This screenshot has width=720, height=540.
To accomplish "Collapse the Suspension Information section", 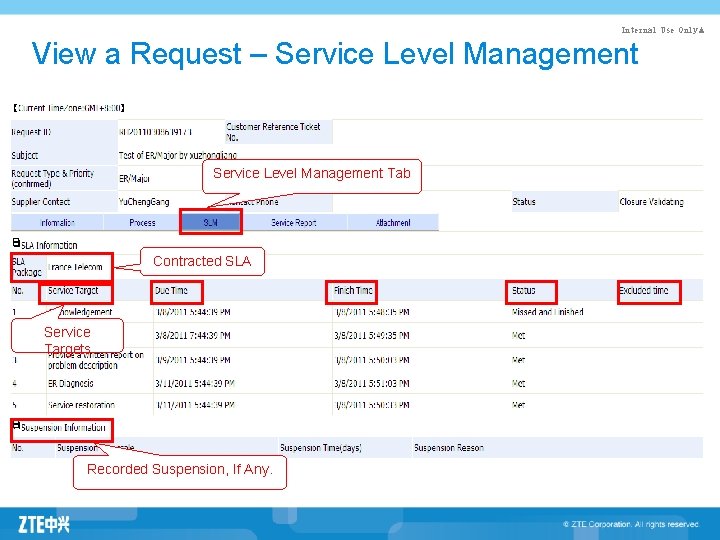I will click(x=16, y=425).
